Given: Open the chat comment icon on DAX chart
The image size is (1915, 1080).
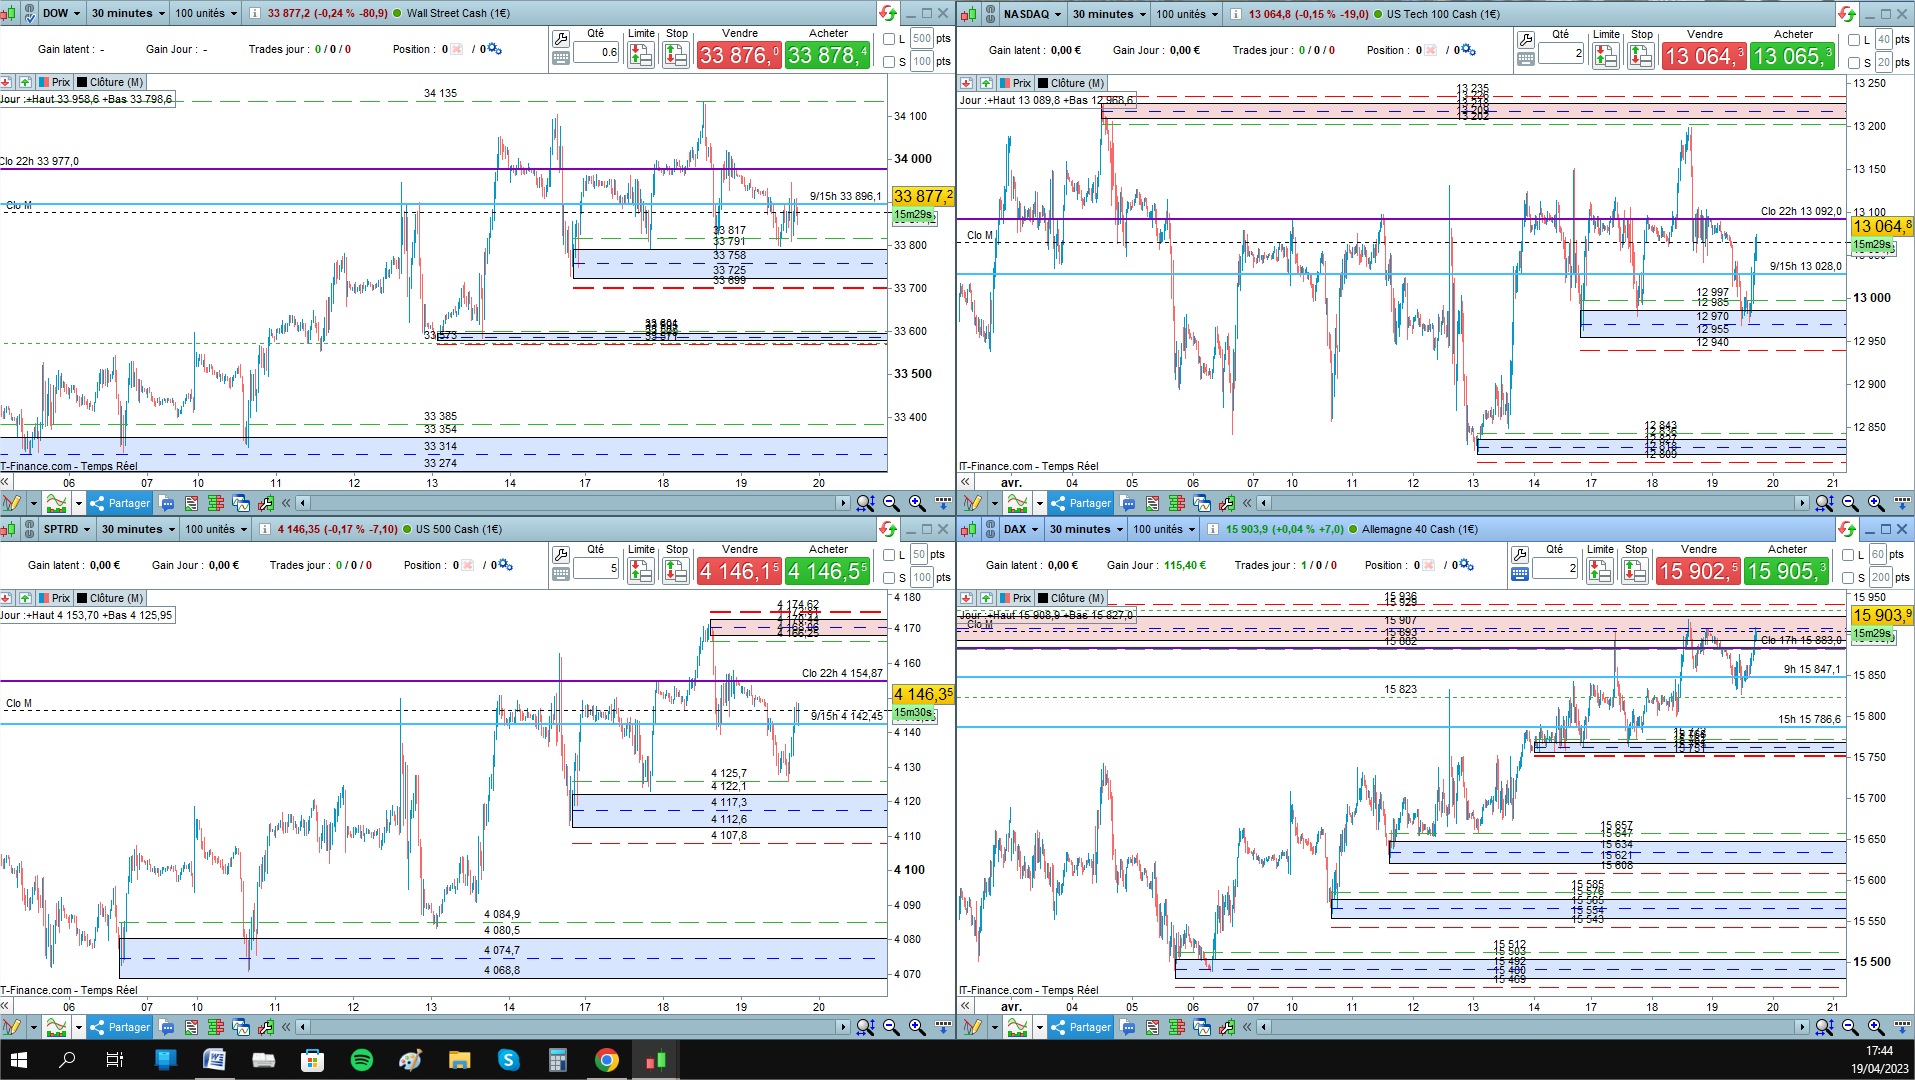Looking at the screenshot, I should 1128,1027.
